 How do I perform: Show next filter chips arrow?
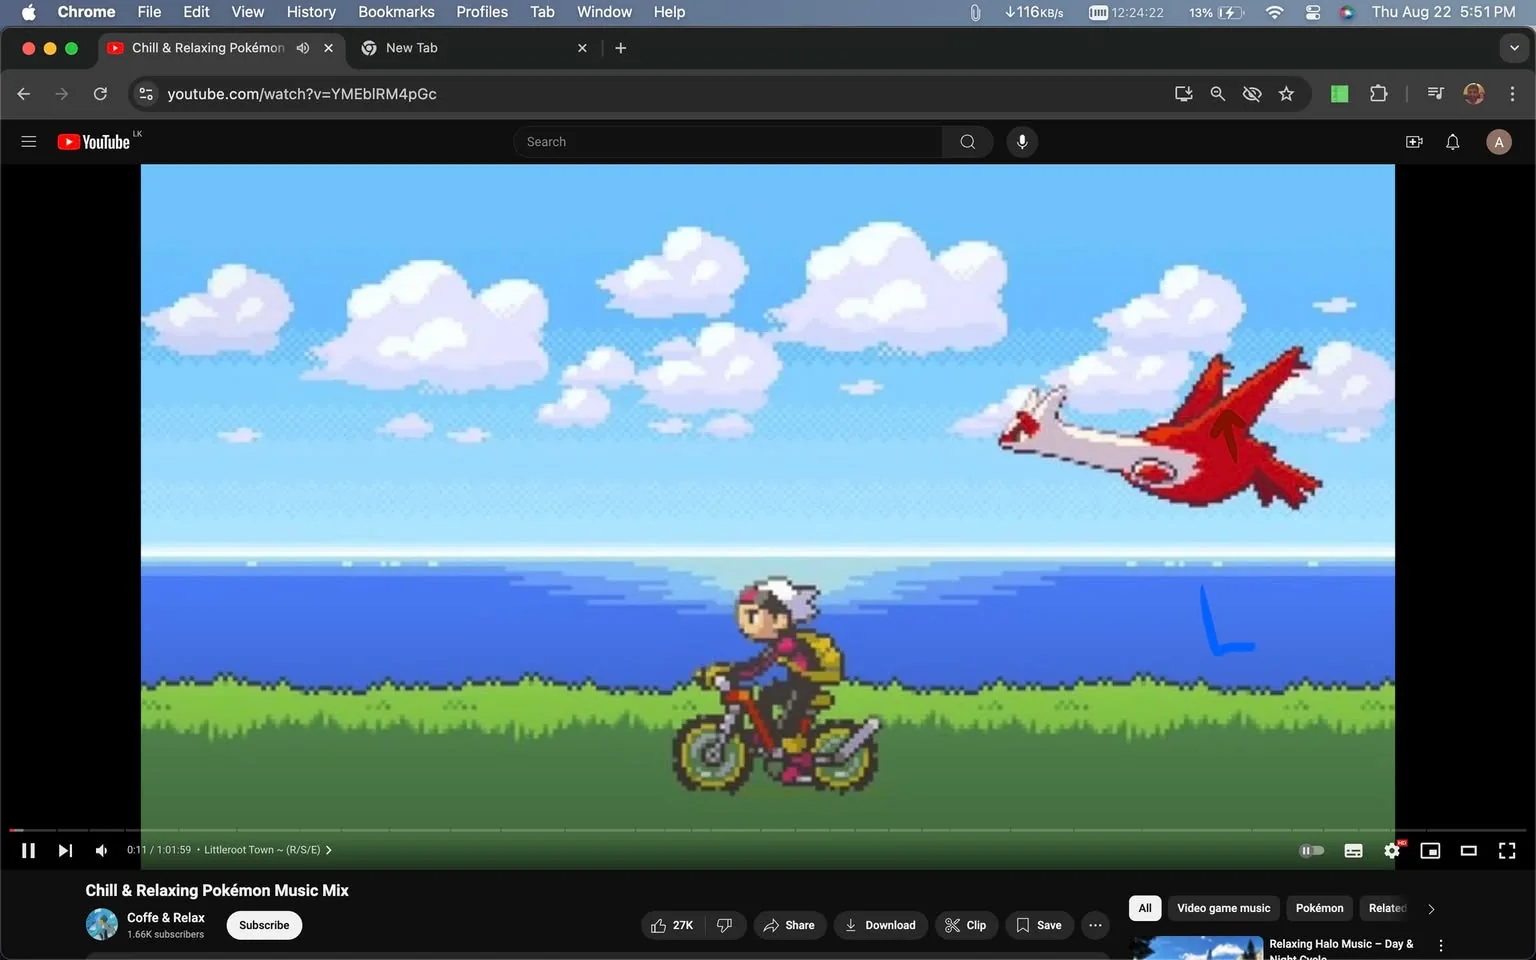coord(1431,909)
